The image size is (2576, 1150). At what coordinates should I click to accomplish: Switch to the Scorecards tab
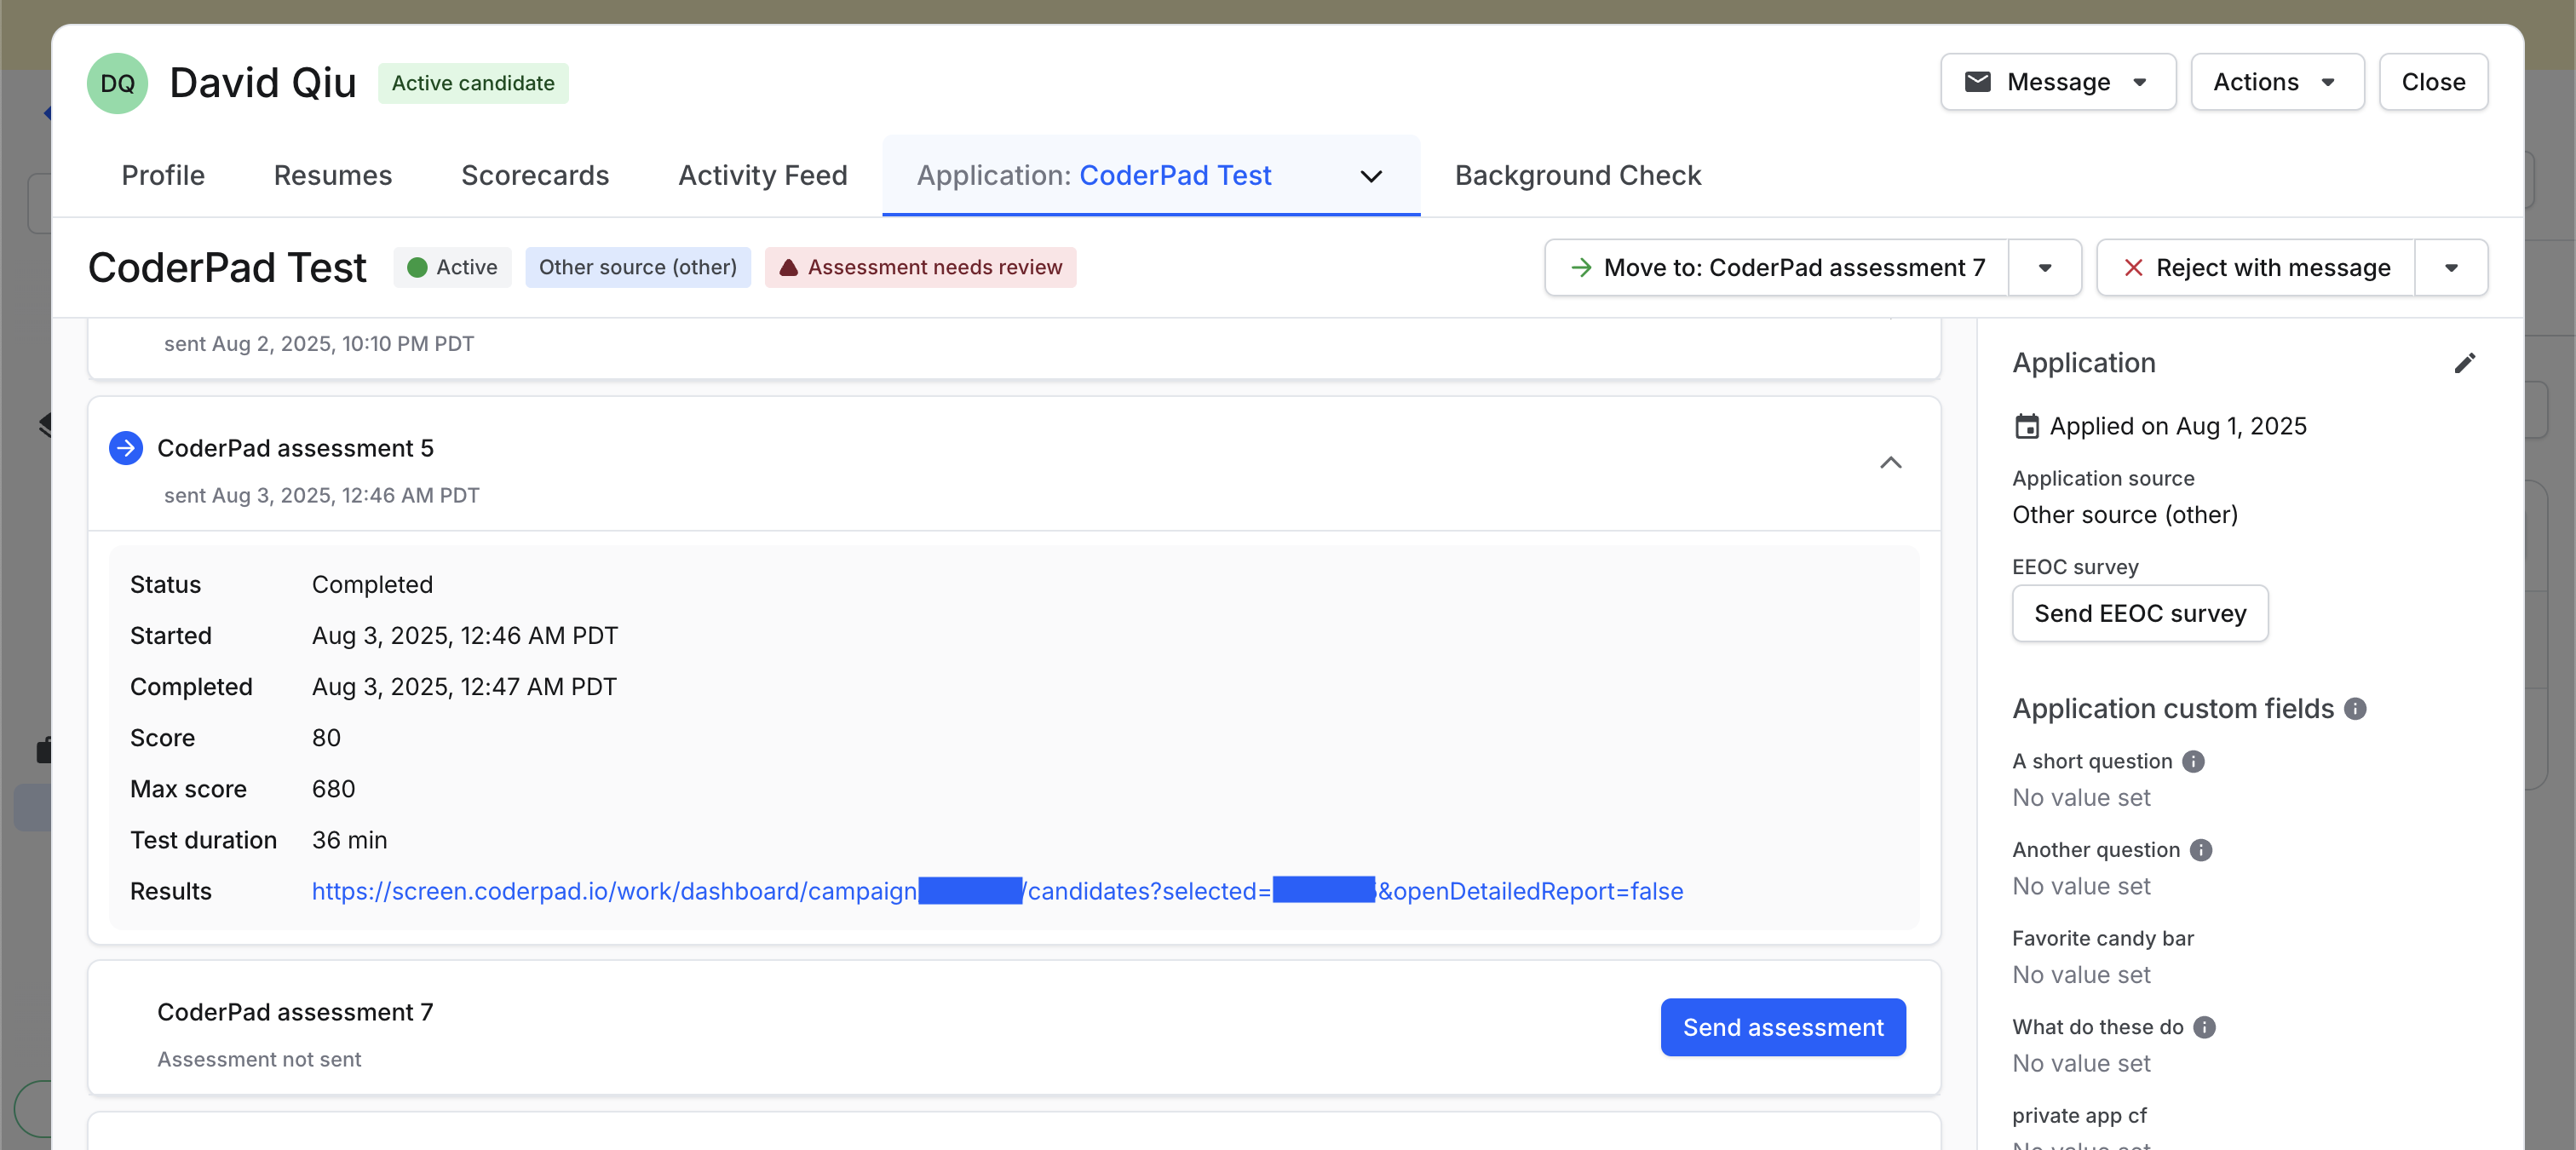click(535, 175)
